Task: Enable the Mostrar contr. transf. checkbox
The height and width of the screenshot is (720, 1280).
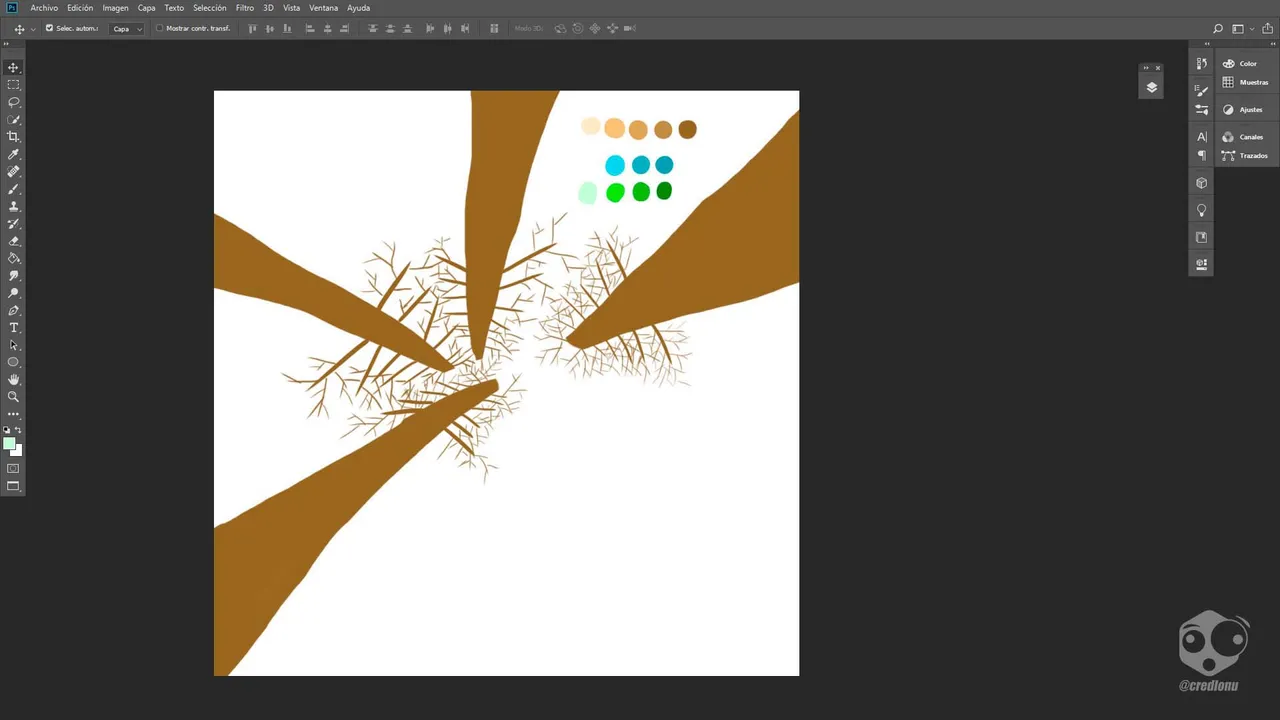Action: [160, 28]
